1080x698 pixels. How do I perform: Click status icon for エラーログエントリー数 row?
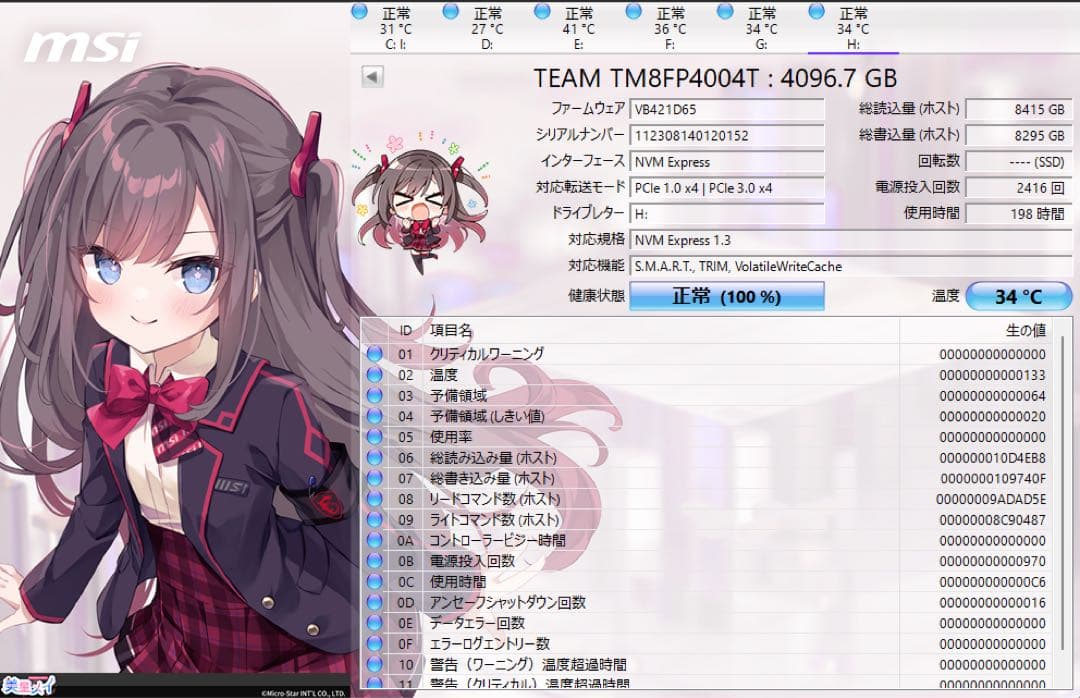pos(375,643)
